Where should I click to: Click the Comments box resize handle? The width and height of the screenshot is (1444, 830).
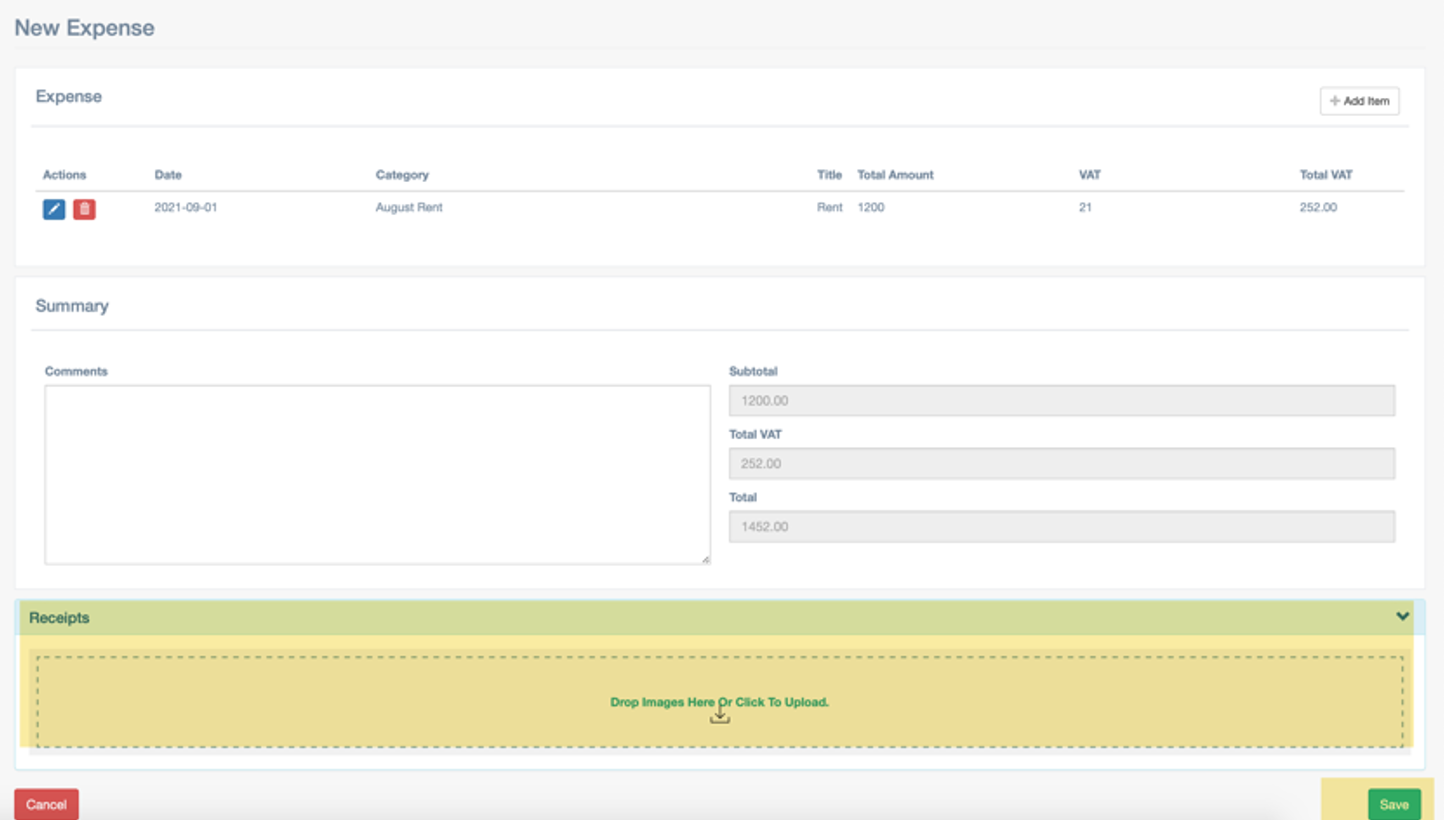click(x=705, y=559)
